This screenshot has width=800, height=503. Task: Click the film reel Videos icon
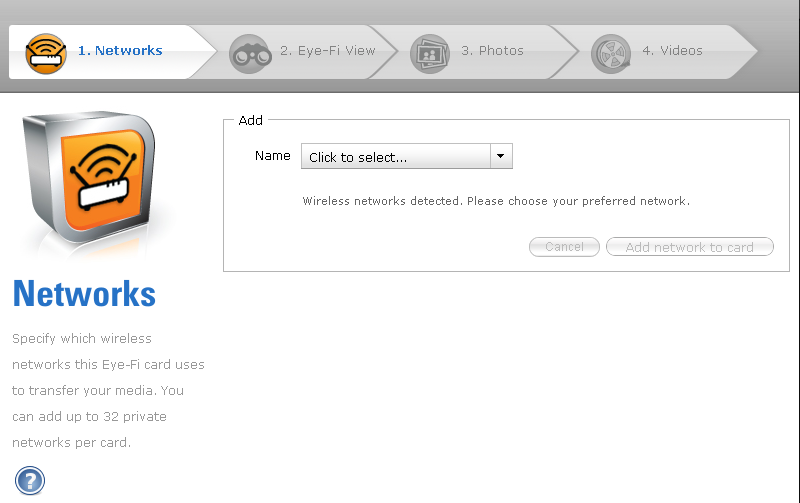pyautogui.click(x=611, y=54)
